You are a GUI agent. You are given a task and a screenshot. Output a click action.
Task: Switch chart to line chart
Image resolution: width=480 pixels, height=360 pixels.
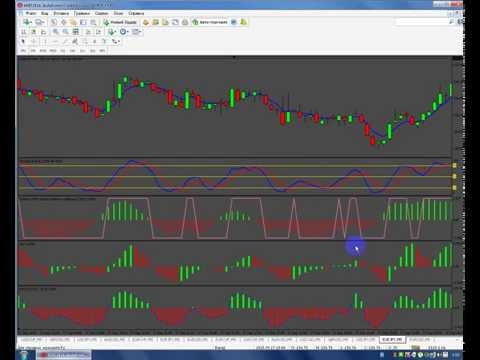43,32
